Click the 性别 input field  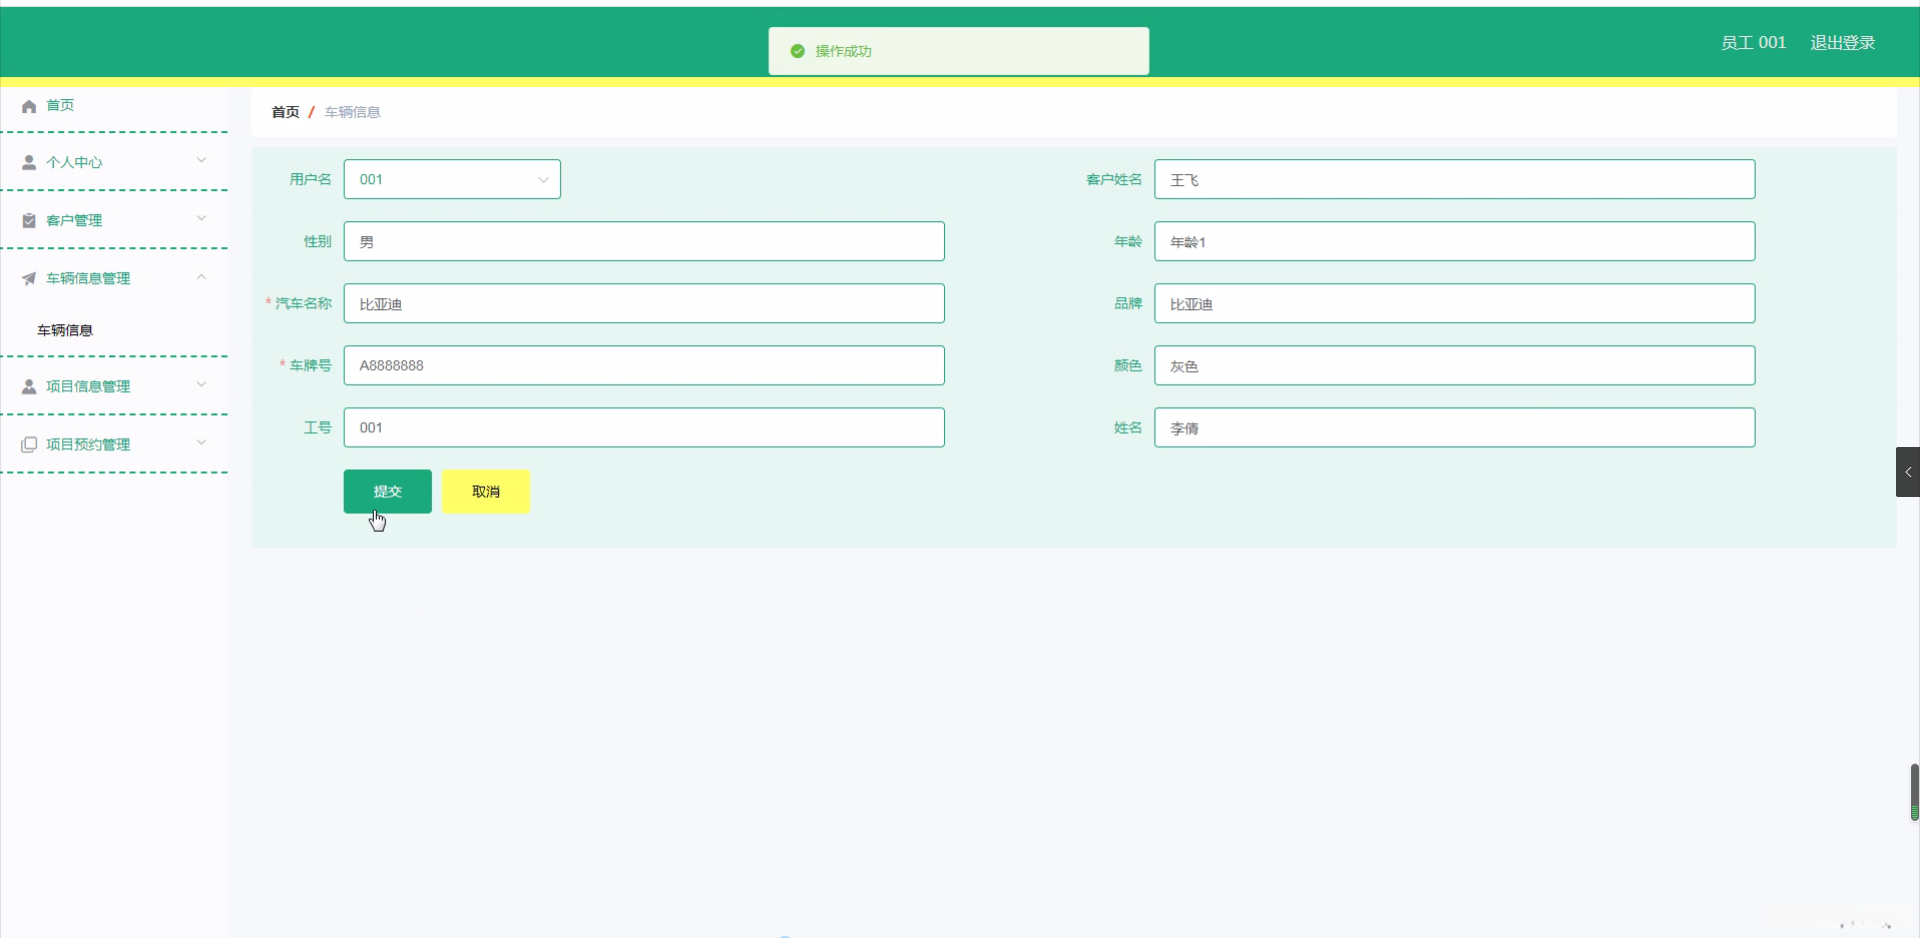click(644, 241)
